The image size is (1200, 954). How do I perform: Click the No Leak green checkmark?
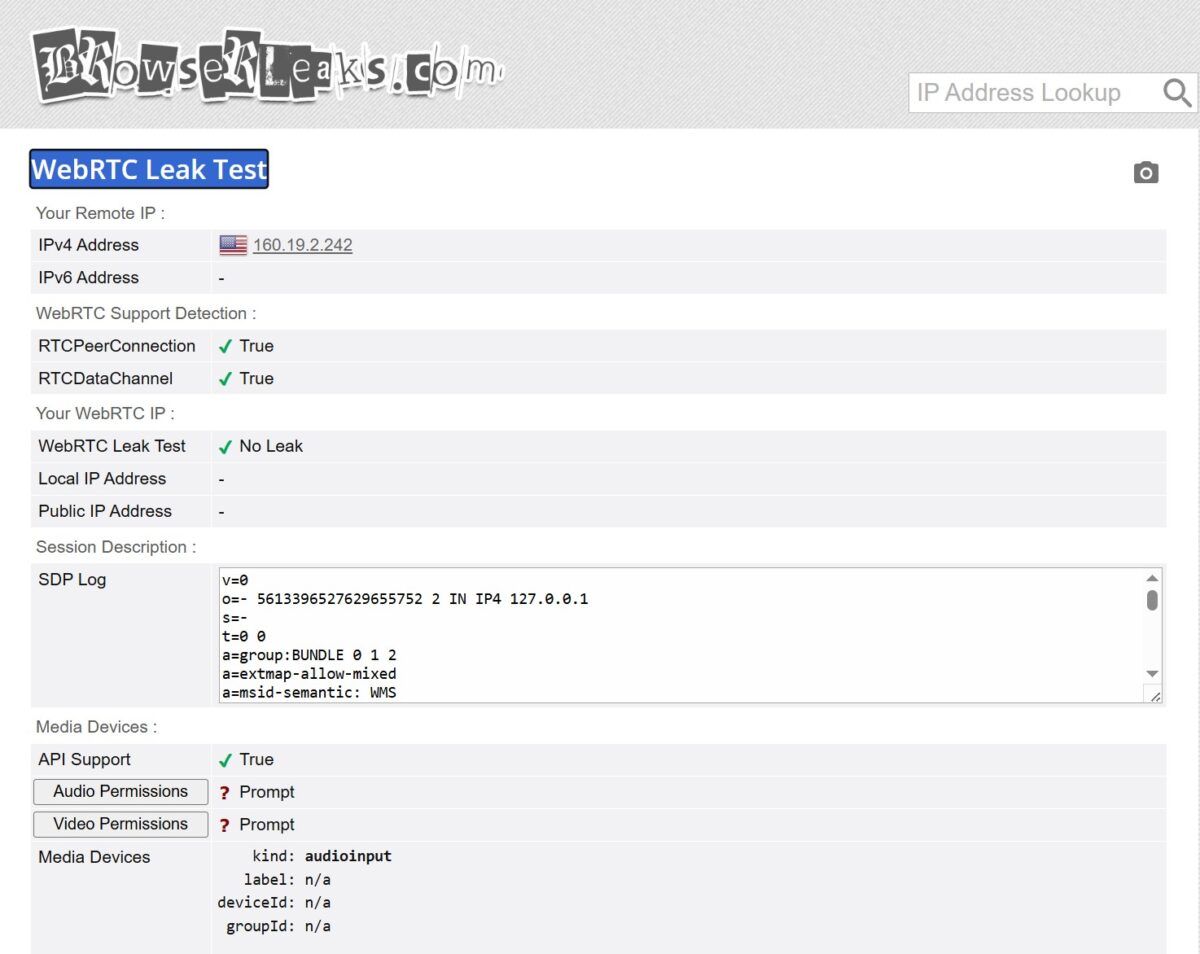click(226, 447)
